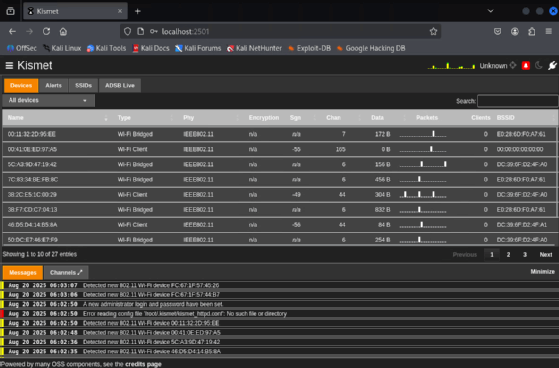Minimize the messages panel

[542, 272]
